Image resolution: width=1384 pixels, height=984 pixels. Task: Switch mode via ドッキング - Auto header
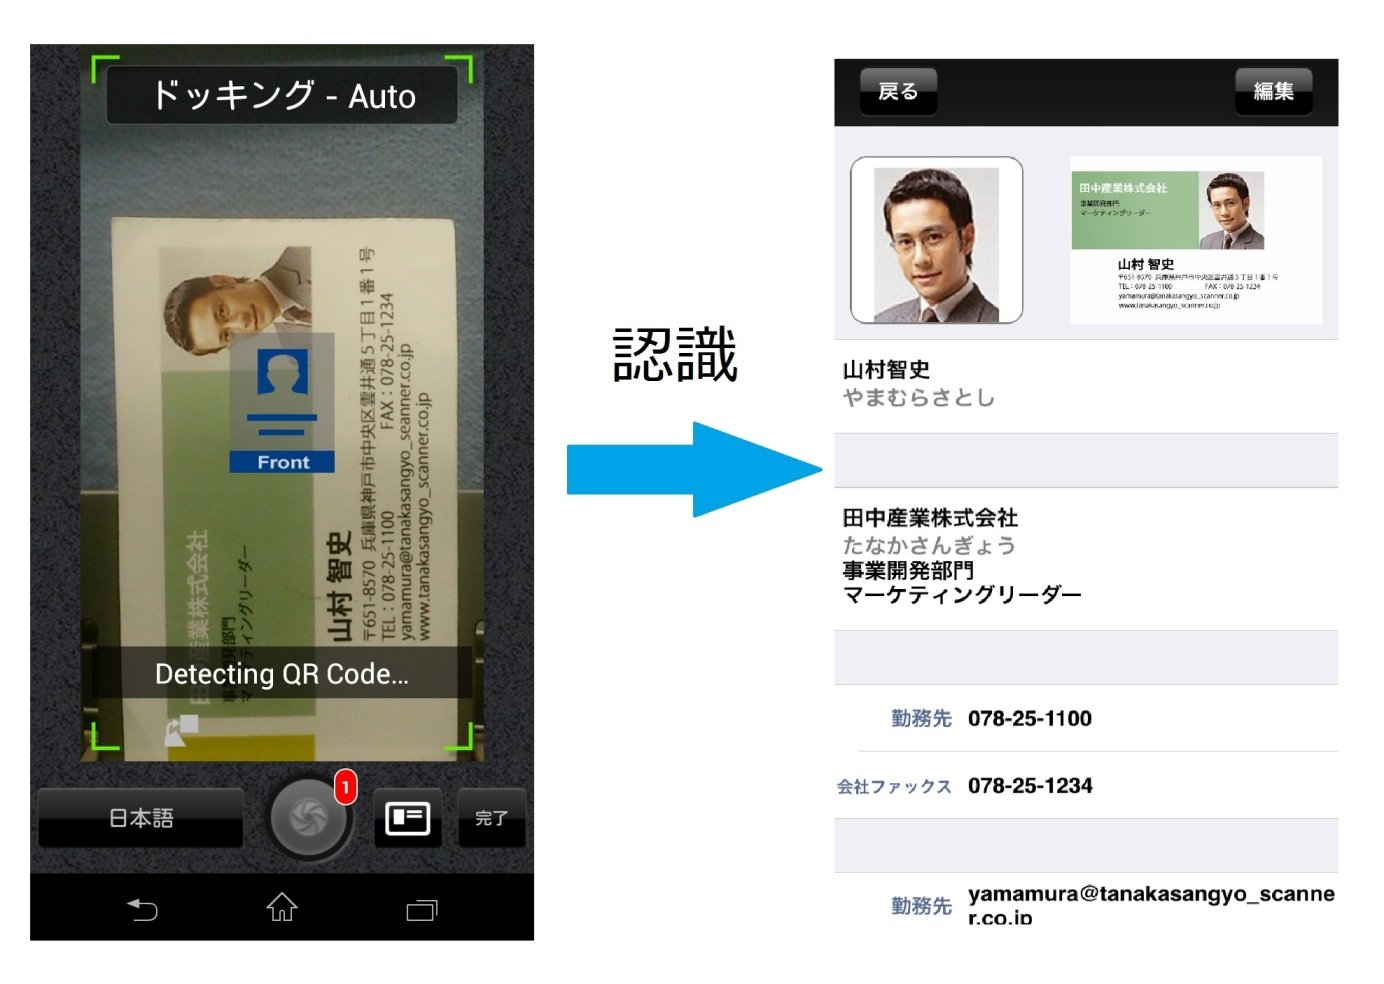click(282, 96)
